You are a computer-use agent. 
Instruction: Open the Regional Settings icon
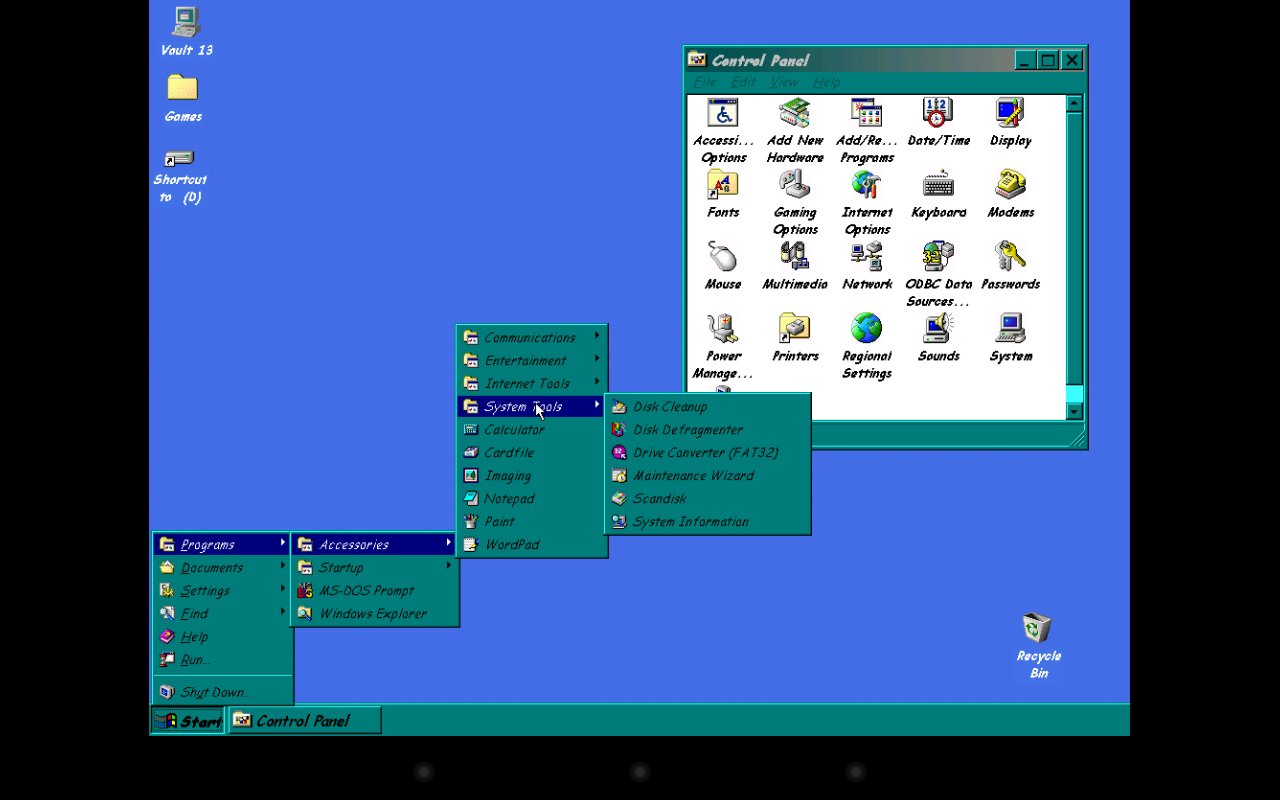click(x=866, y=329)
